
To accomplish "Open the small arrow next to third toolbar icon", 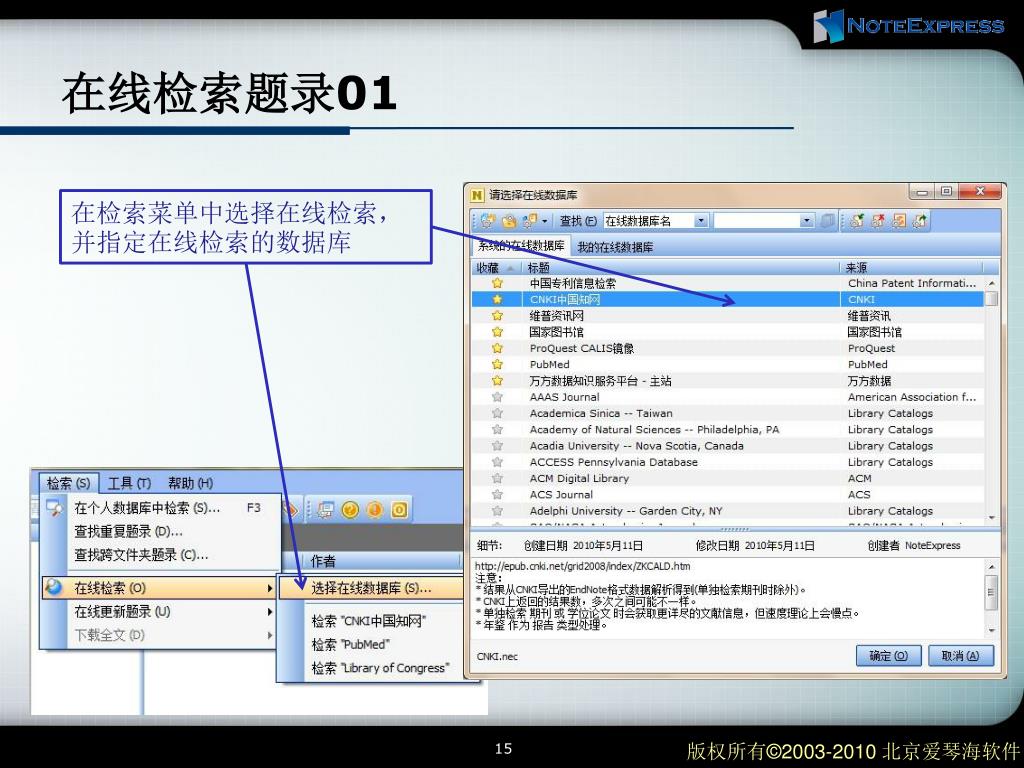I will pos(545,221).
